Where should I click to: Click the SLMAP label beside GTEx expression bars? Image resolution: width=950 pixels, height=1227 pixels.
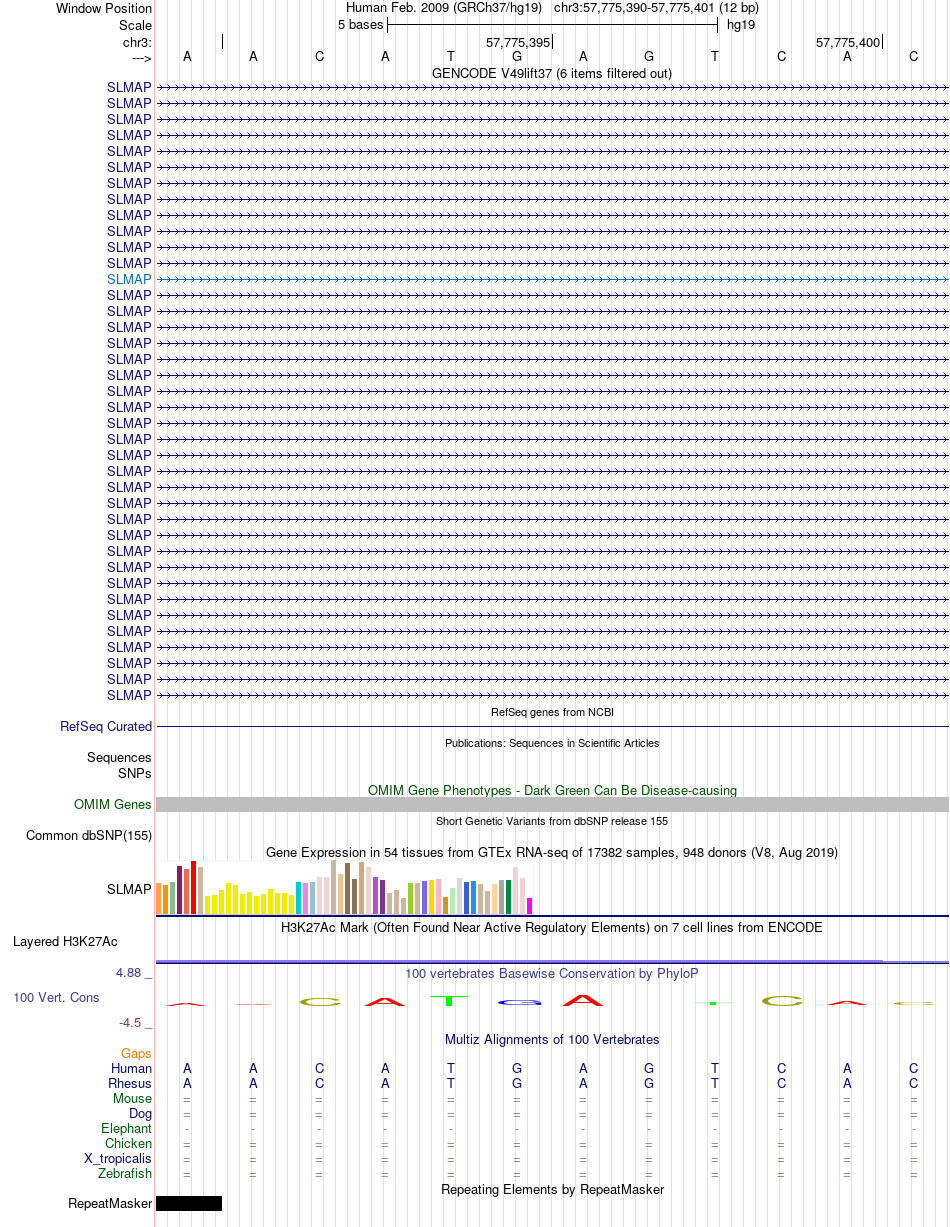[x=129, y=889]
